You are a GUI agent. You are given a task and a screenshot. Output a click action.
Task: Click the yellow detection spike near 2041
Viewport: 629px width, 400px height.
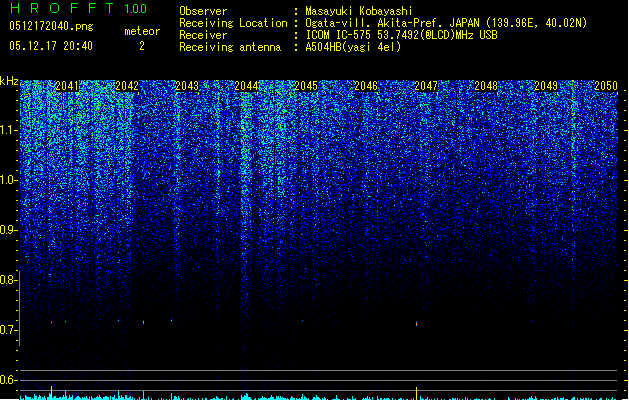(52, 393)
